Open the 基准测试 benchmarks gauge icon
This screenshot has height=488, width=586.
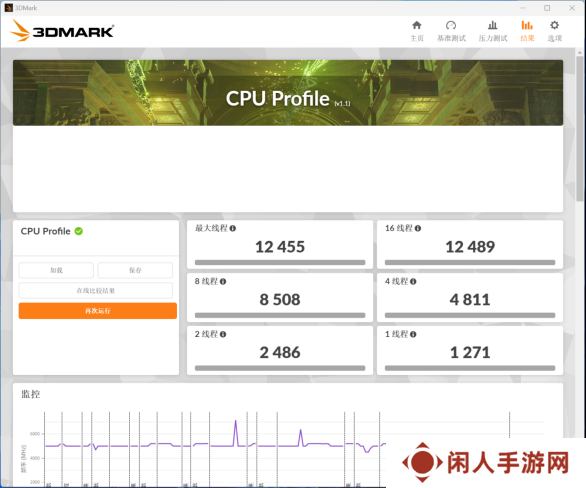451,25
